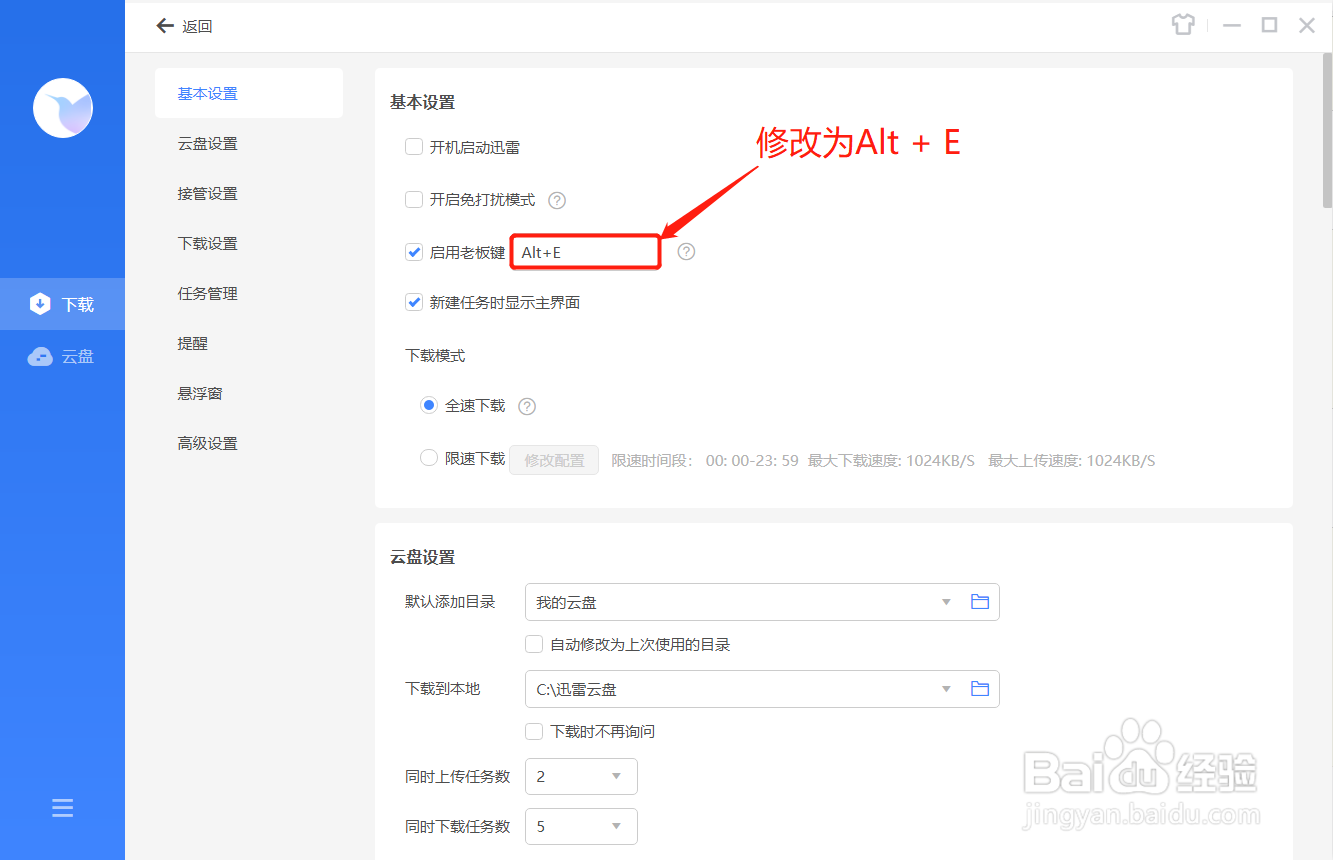
Task: Click the 云盘设置 section heading
Action: click(x=422, y=557)
